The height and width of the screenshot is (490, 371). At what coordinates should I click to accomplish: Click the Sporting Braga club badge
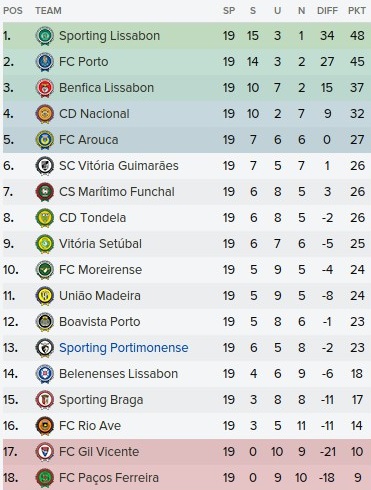[45, 400]
